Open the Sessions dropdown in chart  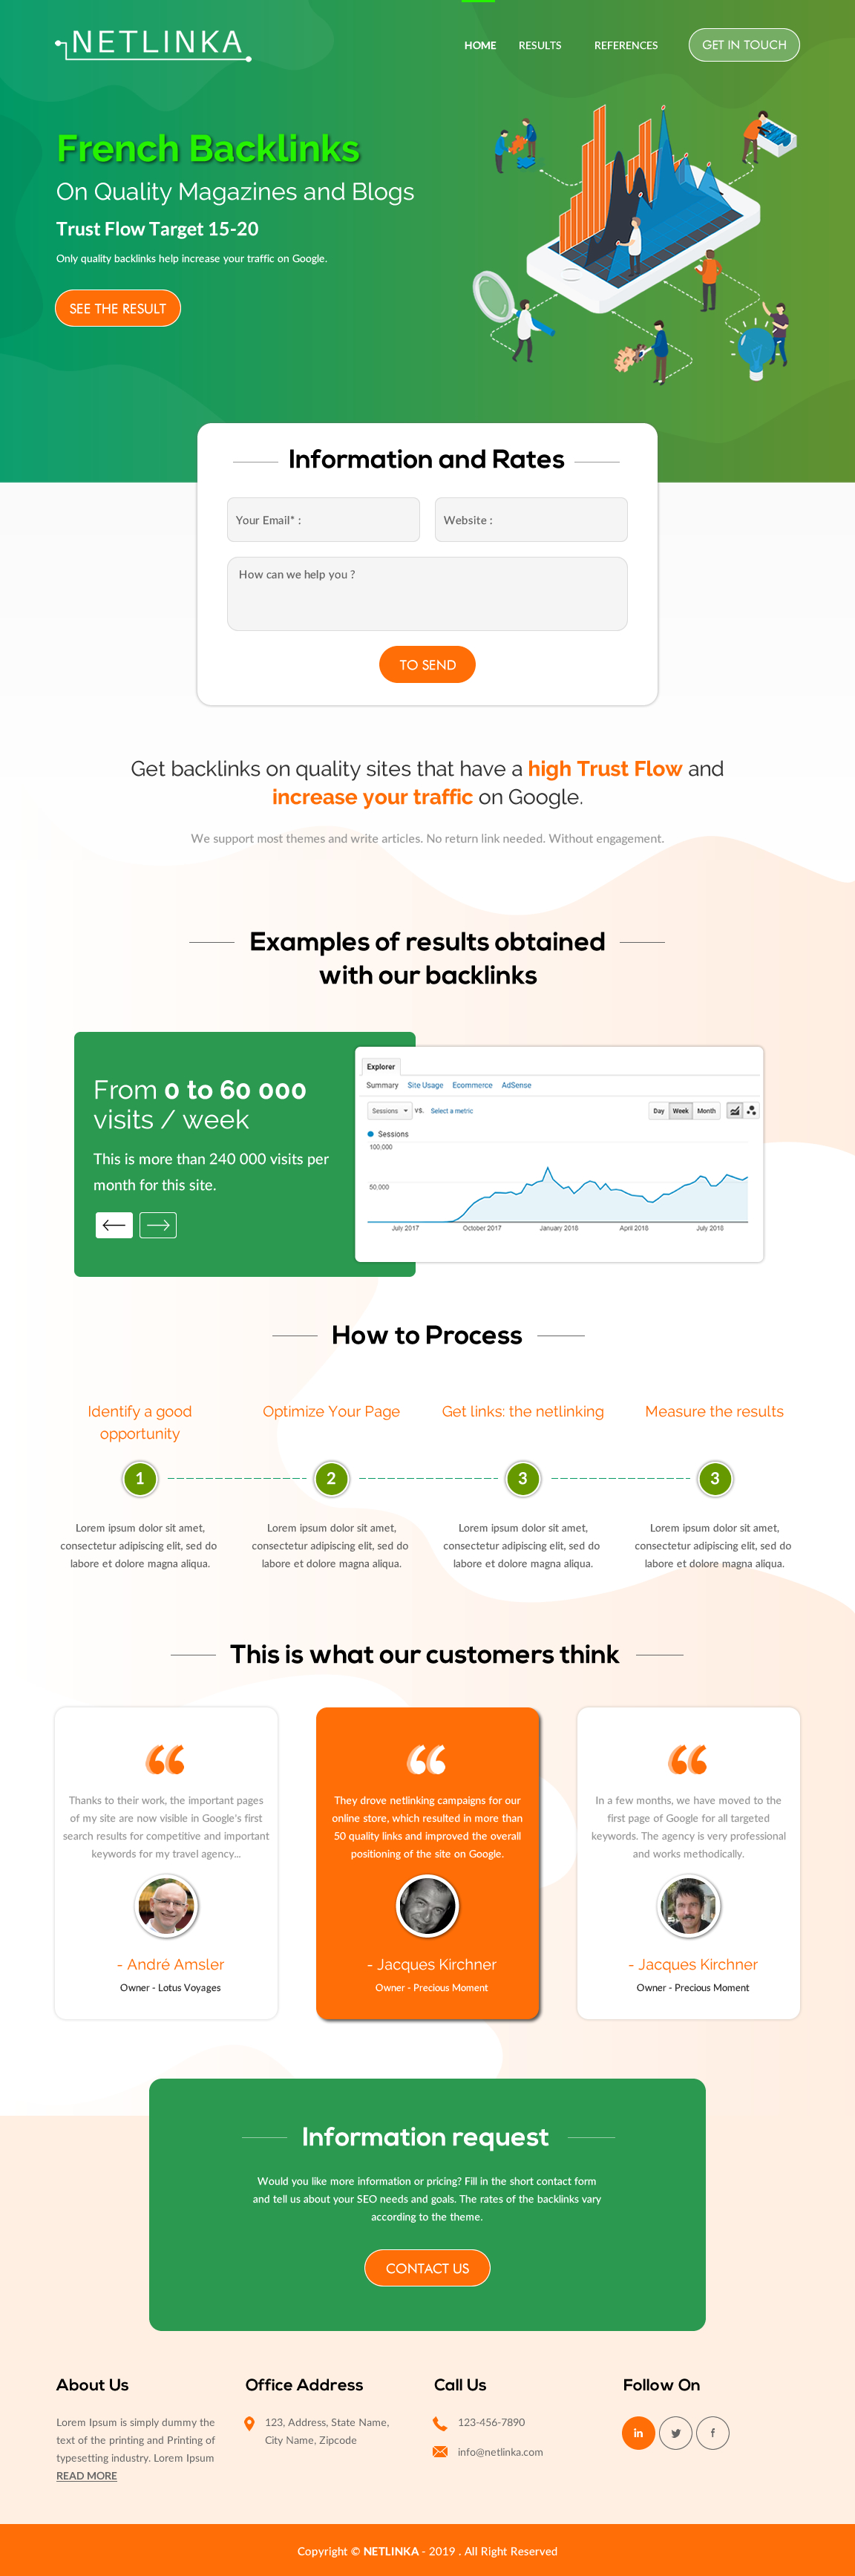coord(389,1111)
